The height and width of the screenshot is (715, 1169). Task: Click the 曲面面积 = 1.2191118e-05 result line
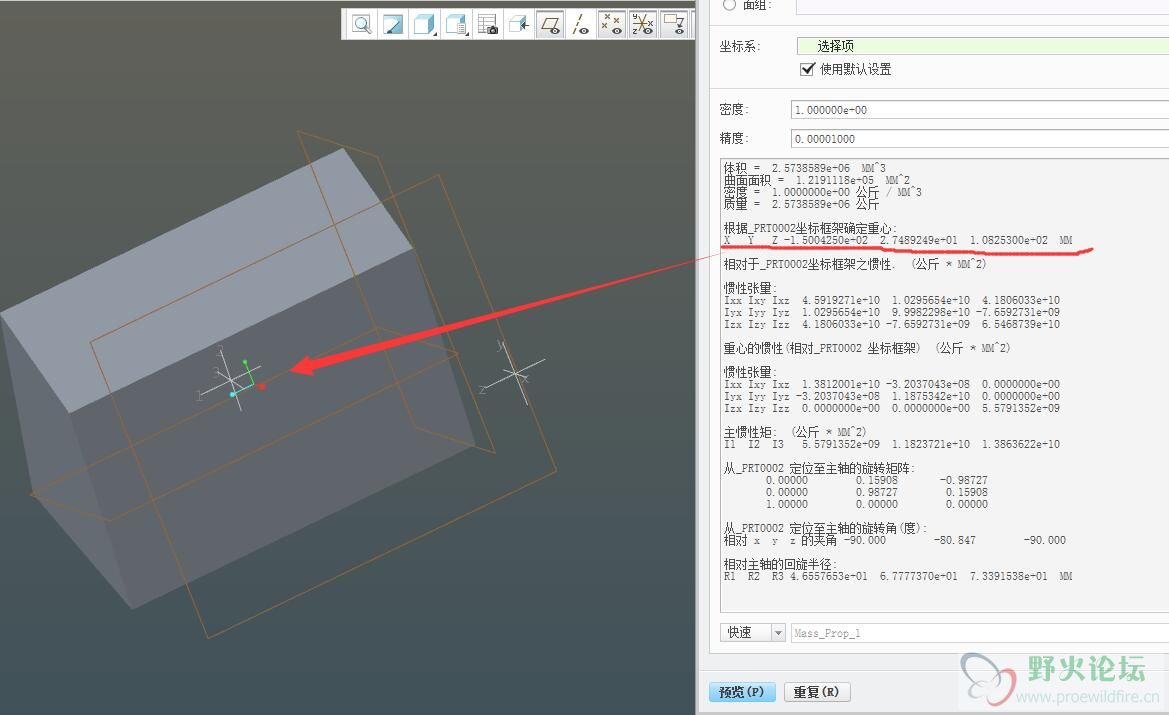[817, 180]
